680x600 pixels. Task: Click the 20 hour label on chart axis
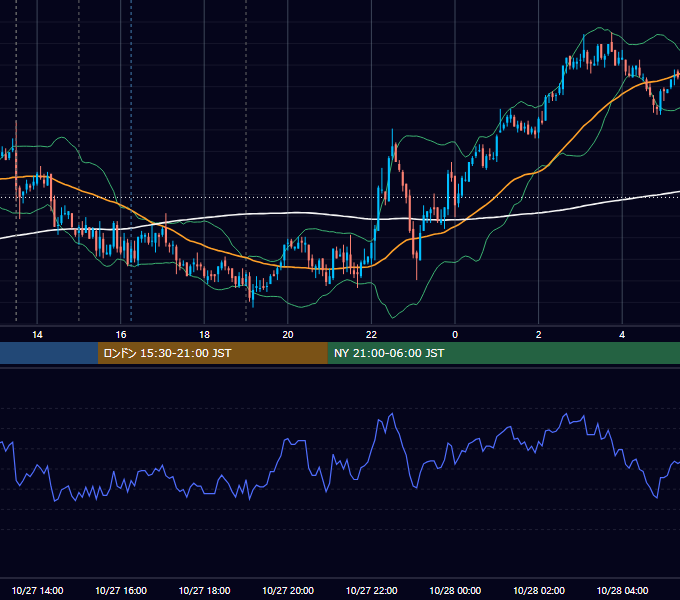pos(288,335)
